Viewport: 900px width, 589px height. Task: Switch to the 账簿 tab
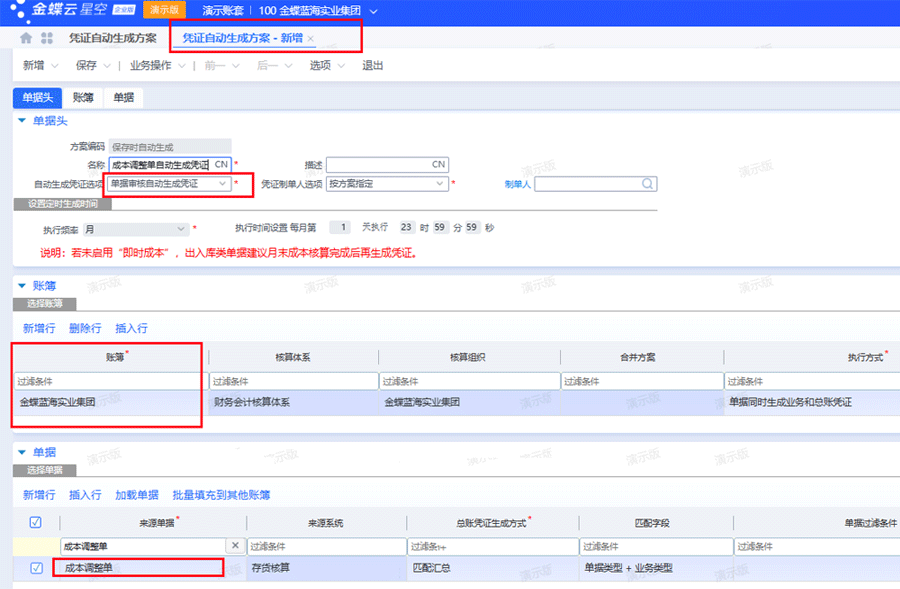pyautogui.click(x=83, y=98)
